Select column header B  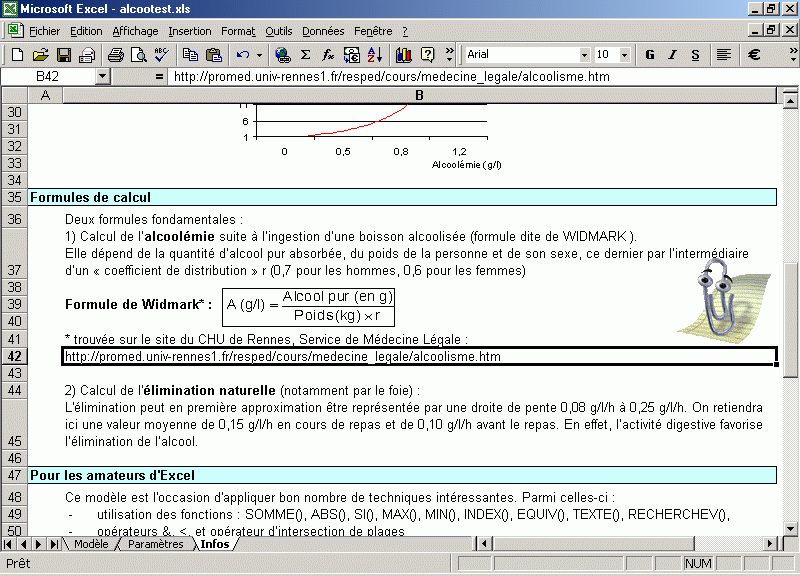(419, 95)
